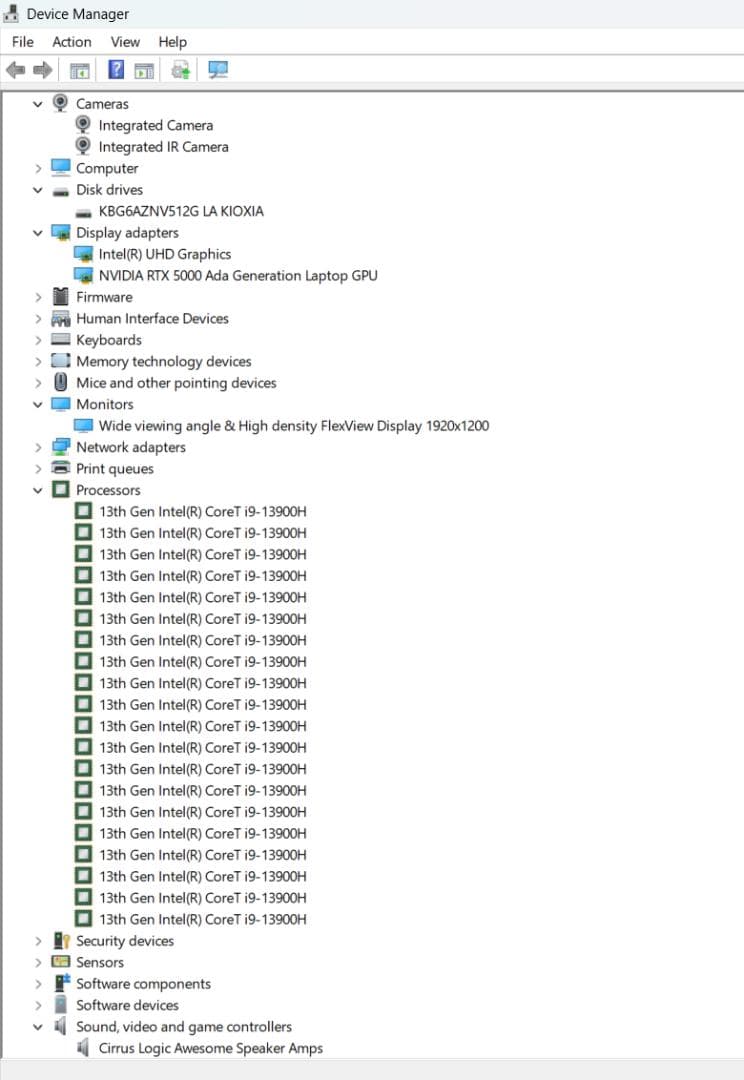This screenshot has width=744, height=1080.
Task: Expand the Security devices category
Action: (x=38, y=942)
